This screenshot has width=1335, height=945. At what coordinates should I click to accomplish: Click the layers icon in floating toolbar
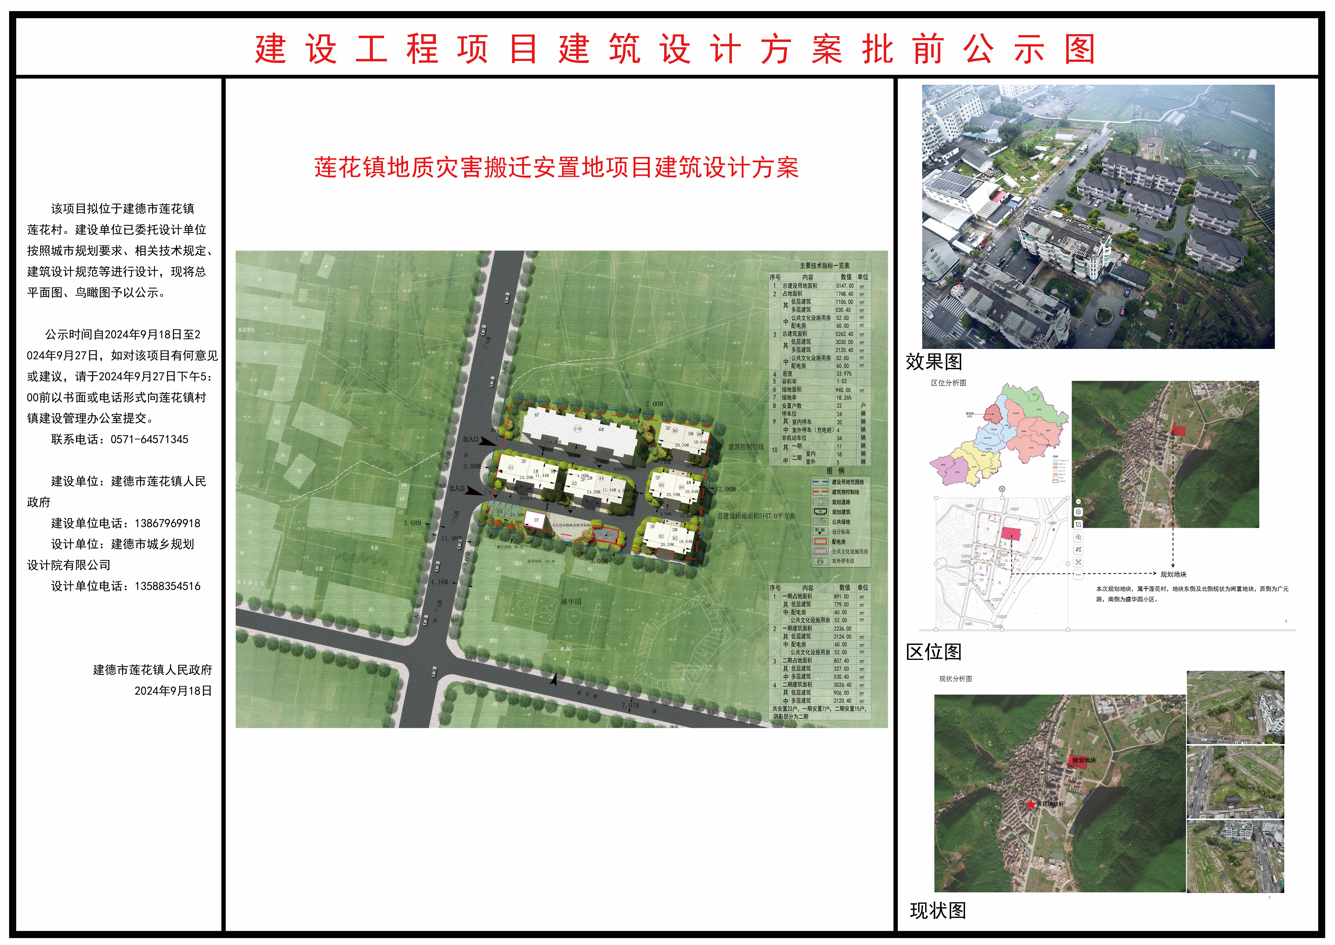pyautogui.click(x=1078, y=512)
